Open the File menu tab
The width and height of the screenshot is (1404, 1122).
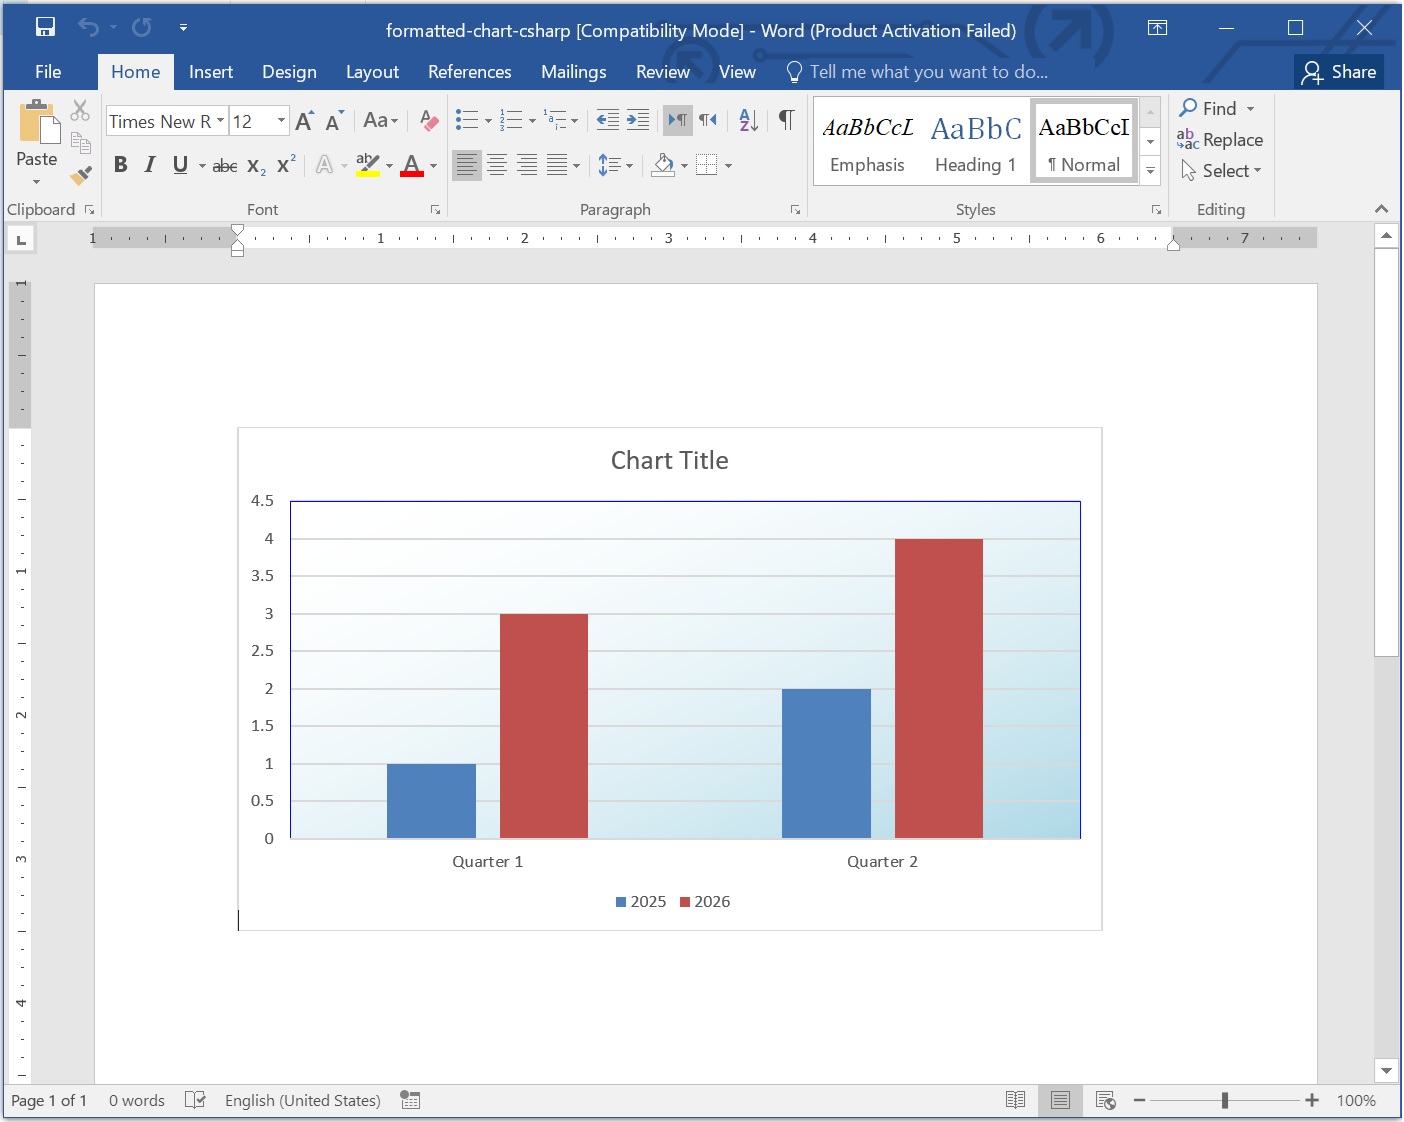click(x=48, y=72)
